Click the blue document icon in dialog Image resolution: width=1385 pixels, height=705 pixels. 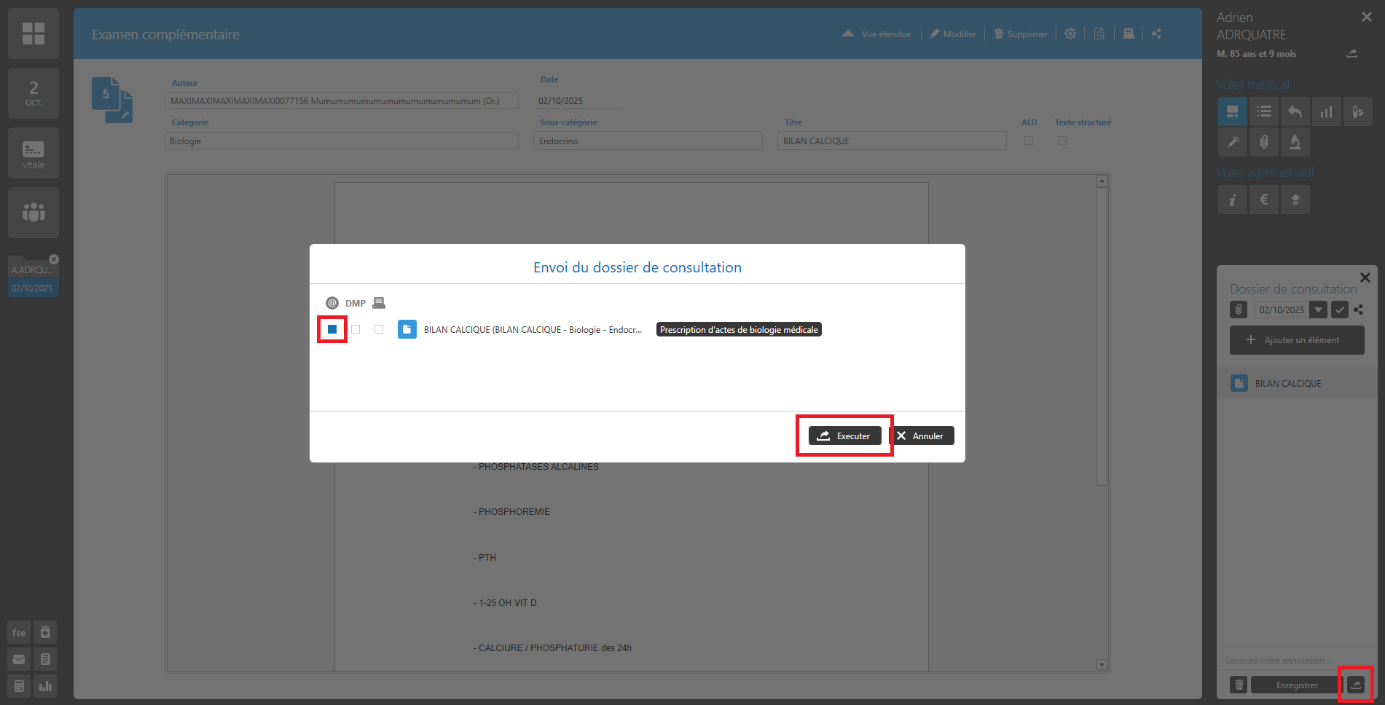[407, 329]
